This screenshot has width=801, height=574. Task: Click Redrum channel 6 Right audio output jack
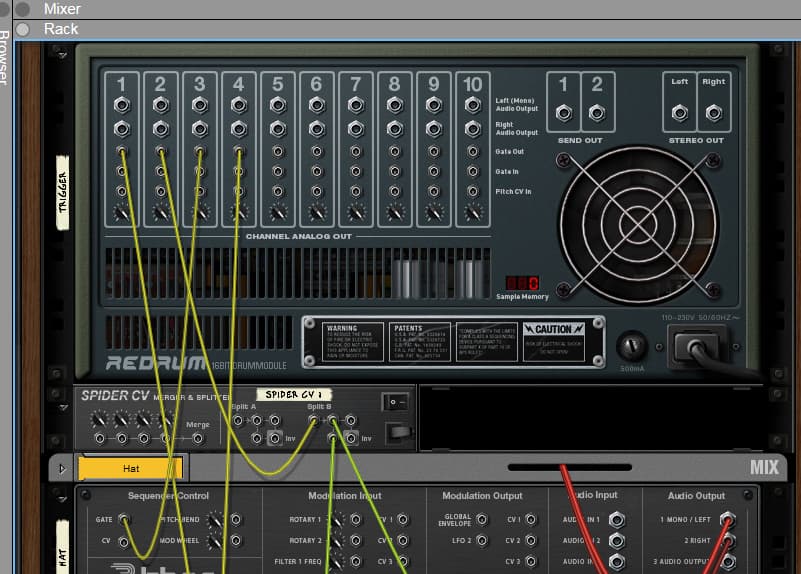(x=317, y=129)
